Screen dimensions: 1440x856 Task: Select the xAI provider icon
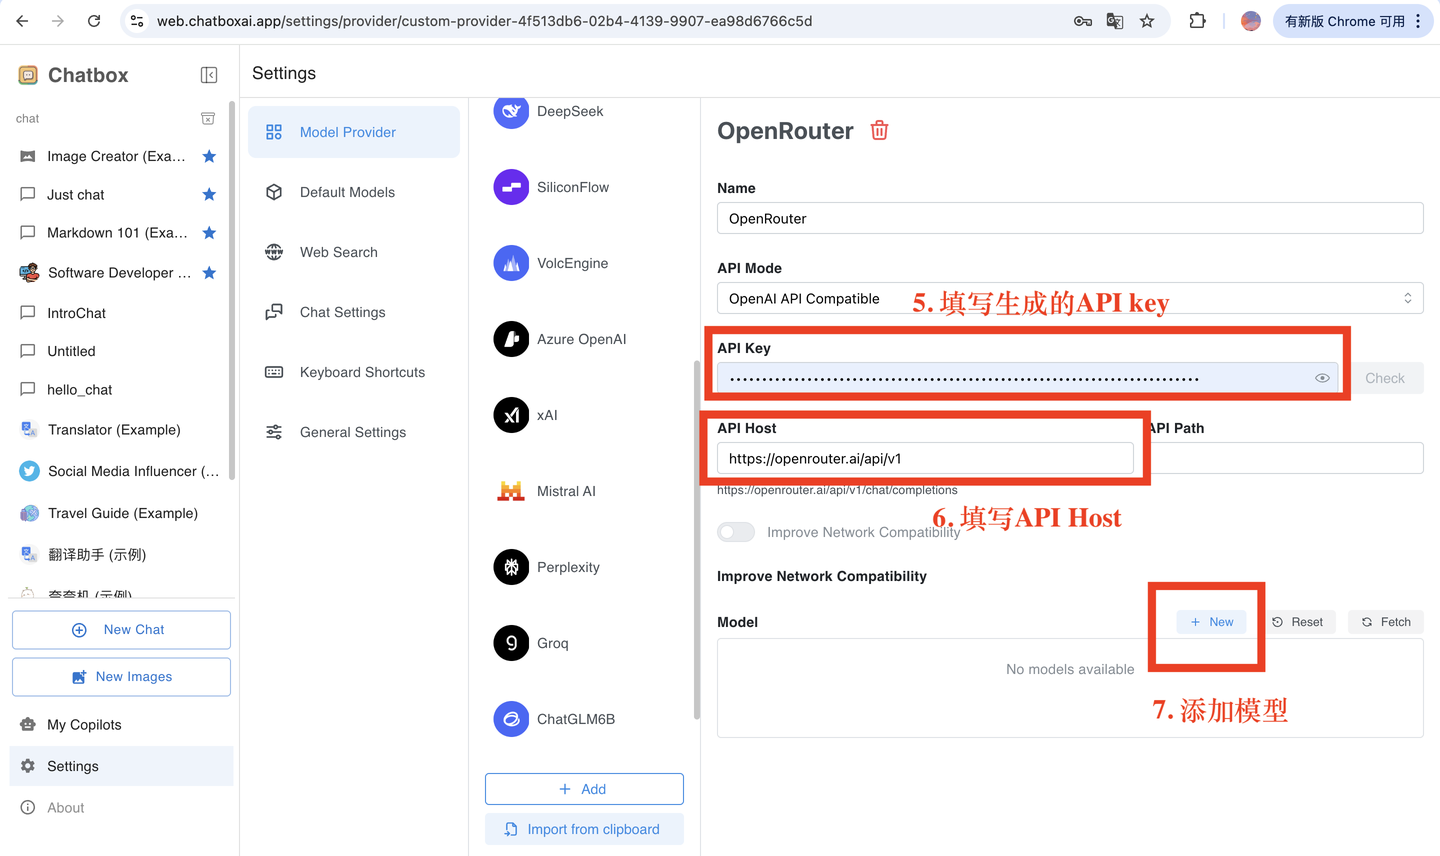(x=511, y=415)
